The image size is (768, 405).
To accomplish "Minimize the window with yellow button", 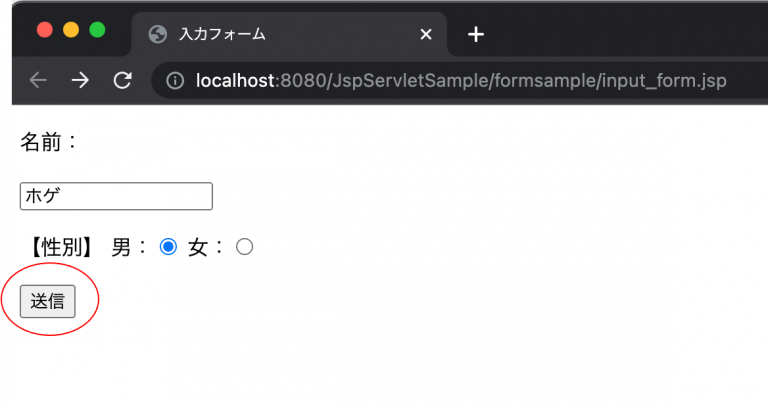I will pos(71,29).
